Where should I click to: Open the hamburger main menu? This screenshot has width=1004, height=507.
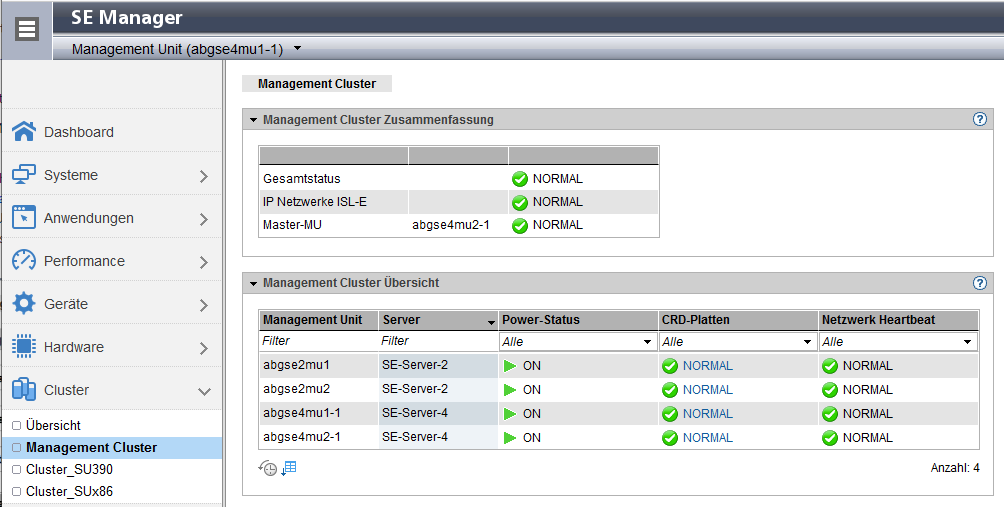[x=27, y=29]
